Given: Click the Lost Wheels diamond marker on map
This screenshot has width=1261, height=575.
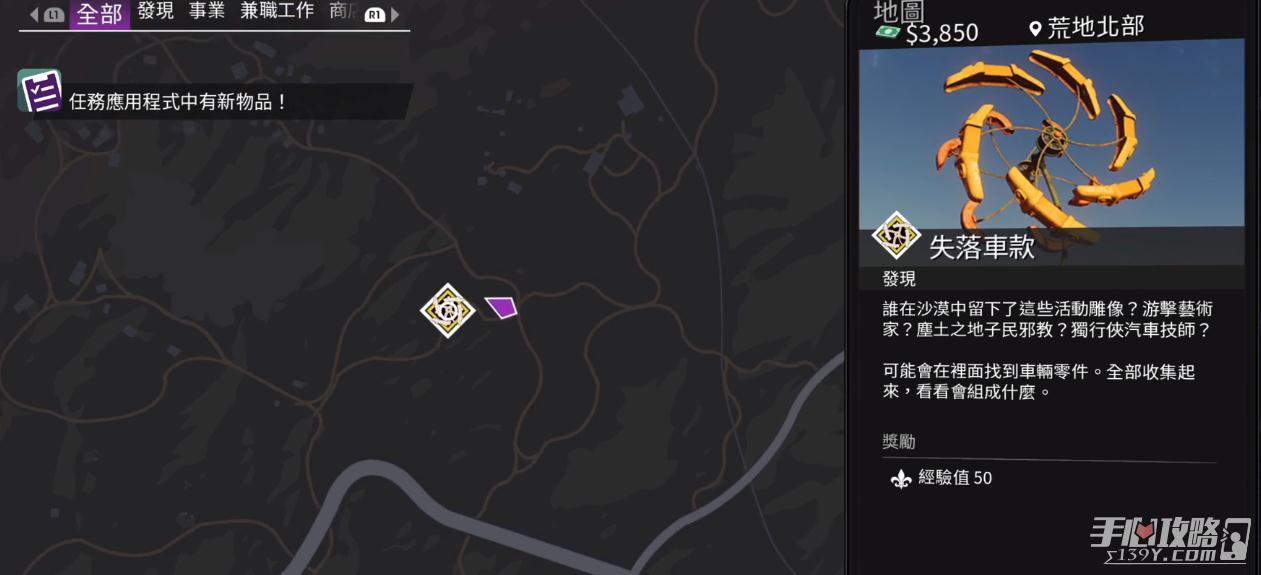Looking at the screenshot, I should [x=447, y=310].
